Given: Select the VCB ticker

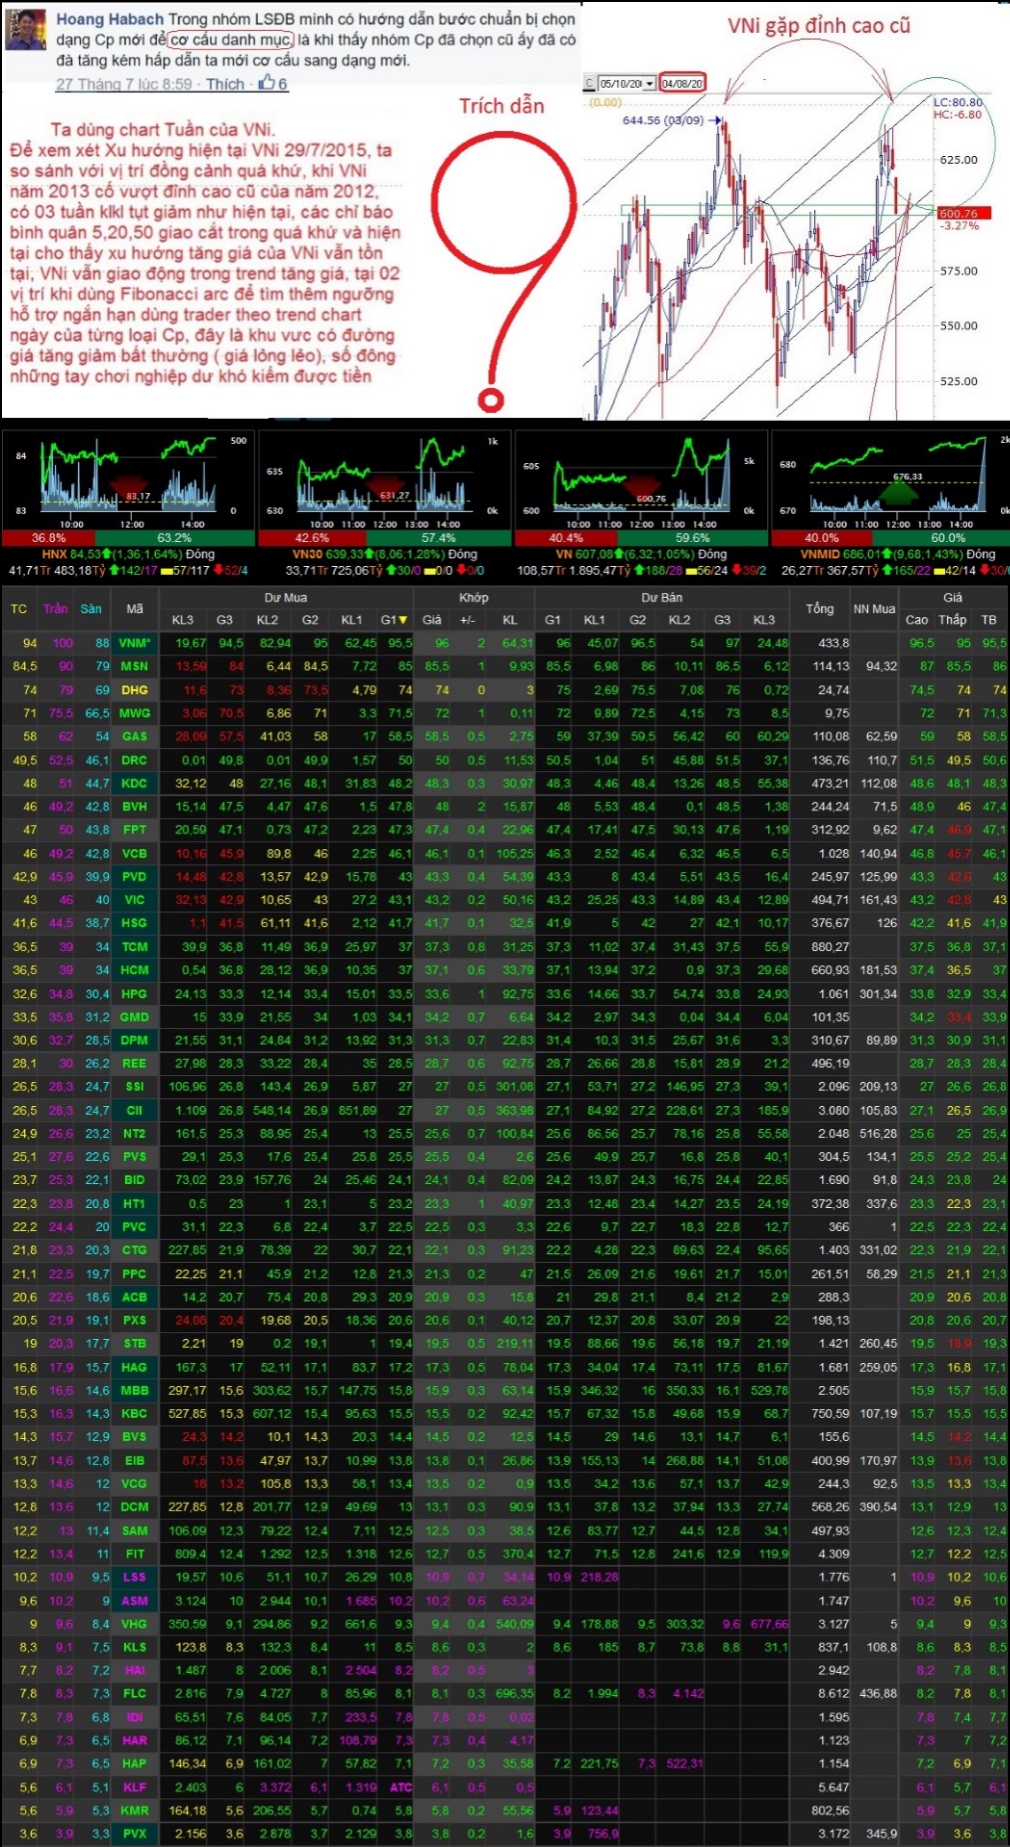Looking at the screenshot, I should click(x=135, y=853).
